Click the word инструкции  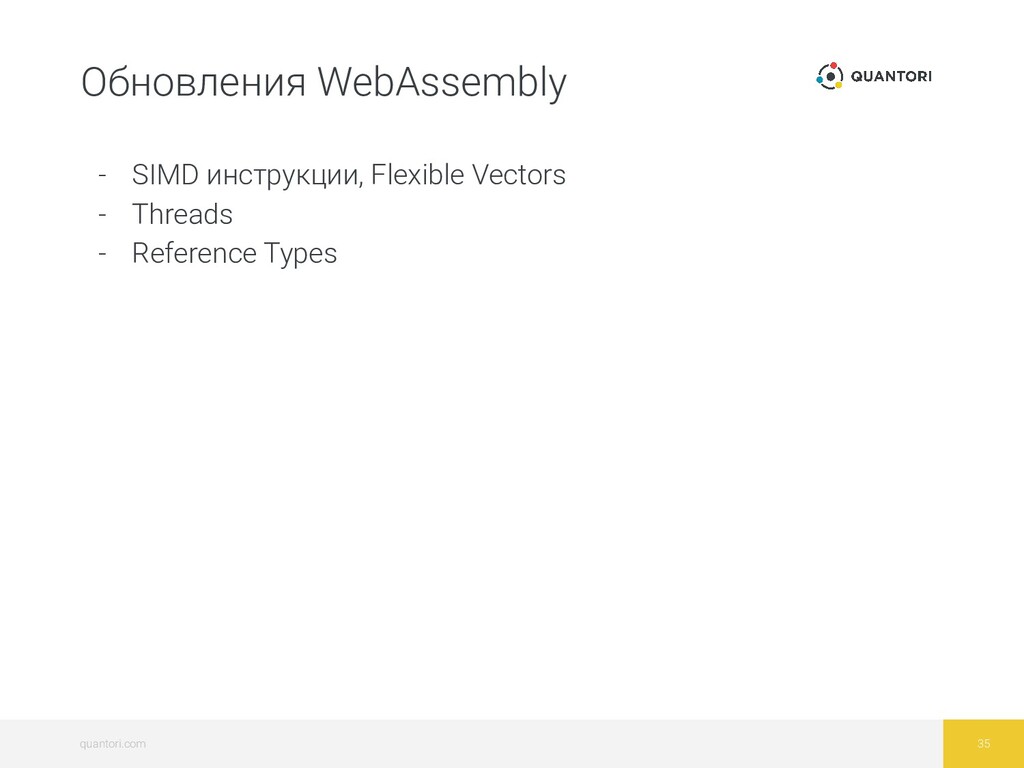pyautogui.click(x=284, y=177)
